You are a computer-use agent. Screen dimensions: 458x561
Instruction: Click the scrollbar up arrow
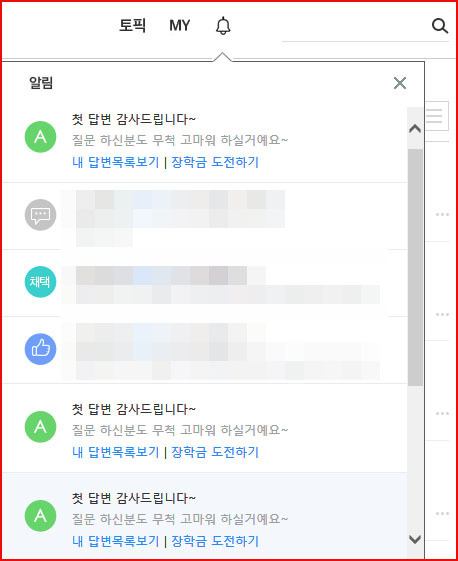click(415, 128)
